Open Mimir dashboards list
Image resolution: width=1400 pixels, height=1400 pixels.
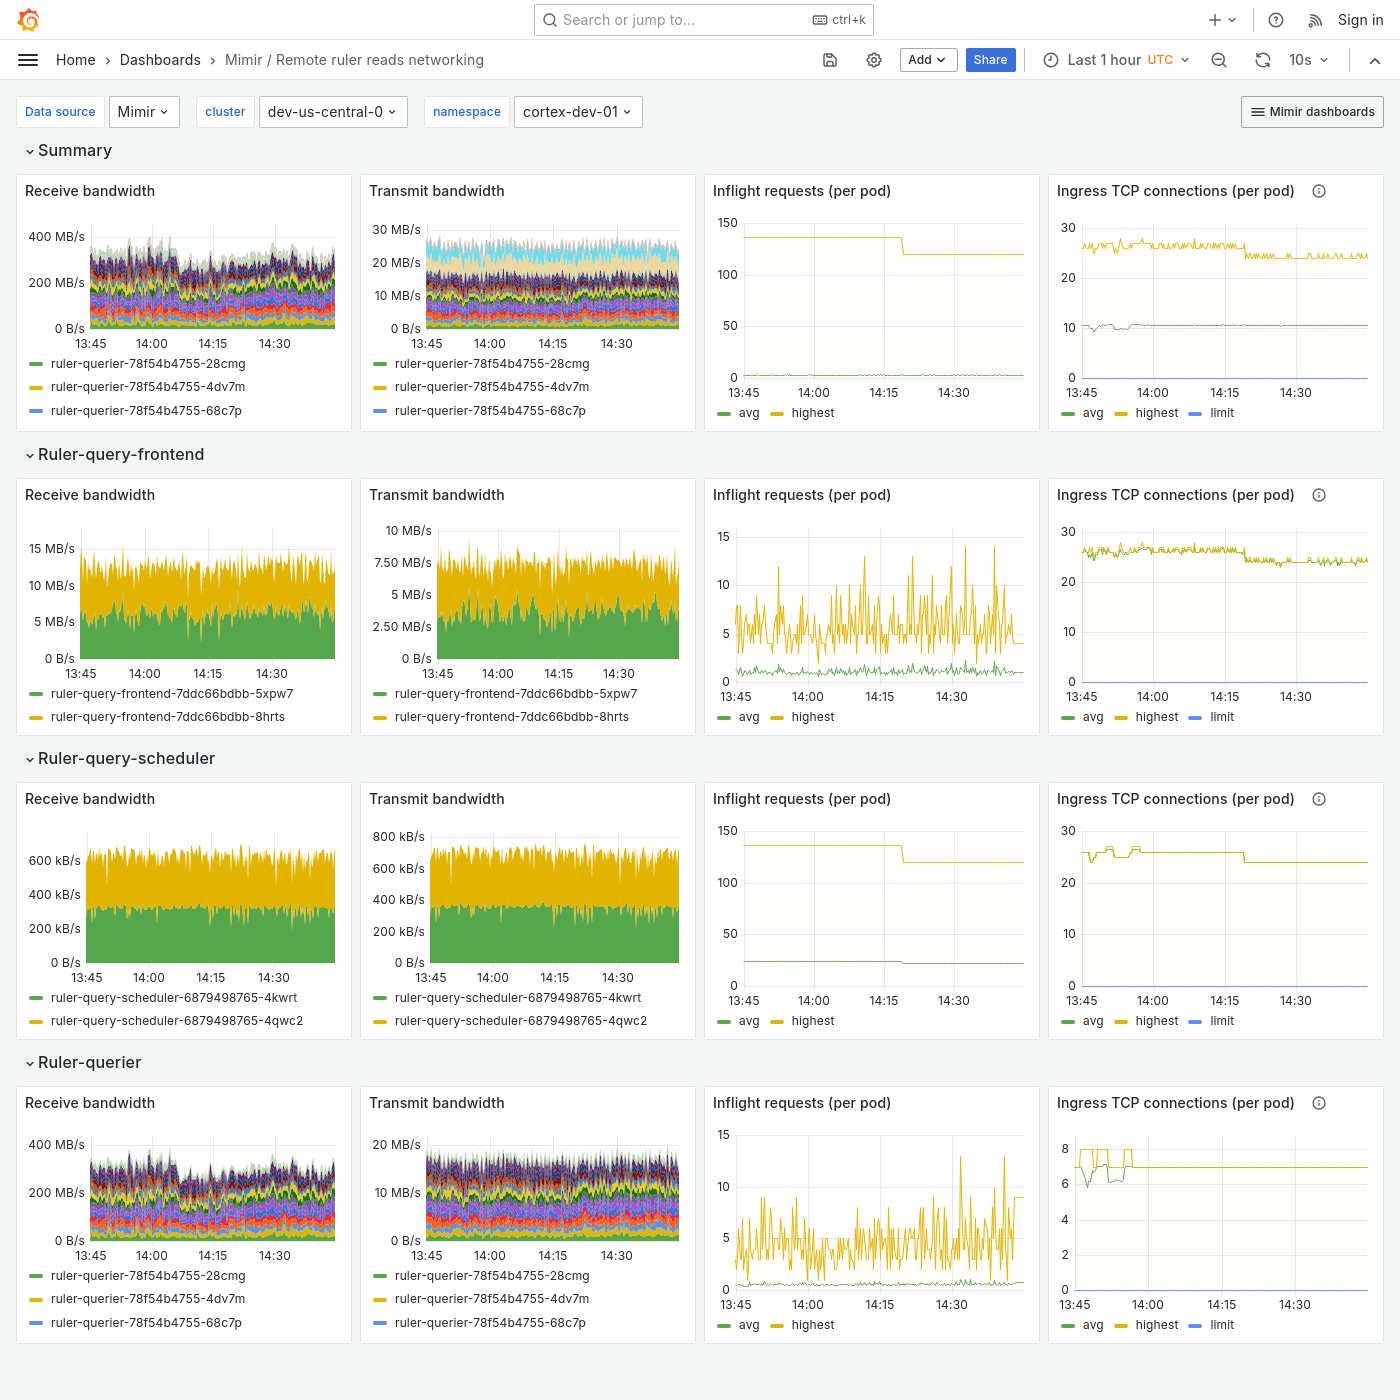[1312, 112]
